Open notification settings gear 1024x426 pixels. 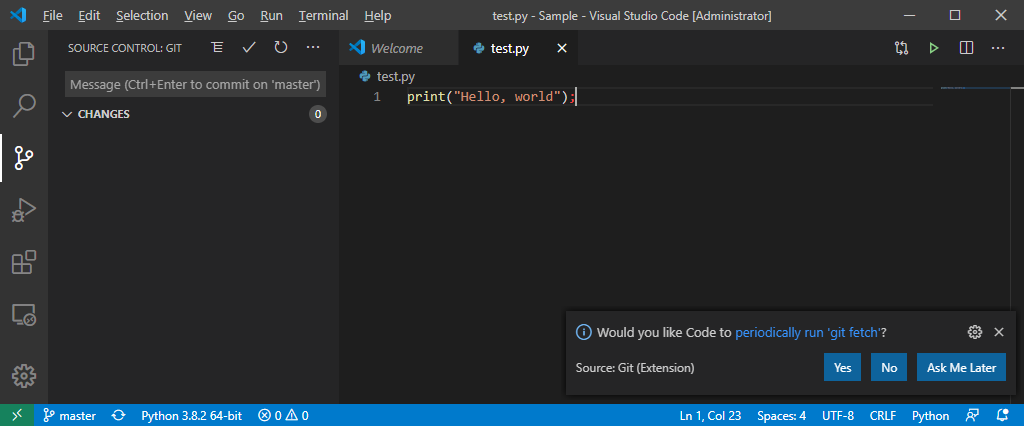pyautogui.click(x=974, y=332)
